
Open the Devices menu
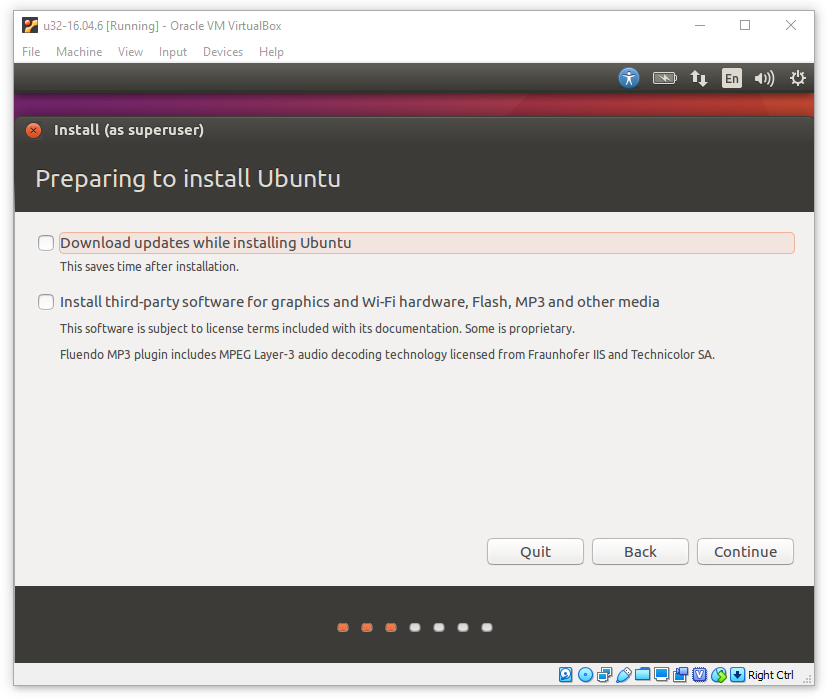(222, 52)
